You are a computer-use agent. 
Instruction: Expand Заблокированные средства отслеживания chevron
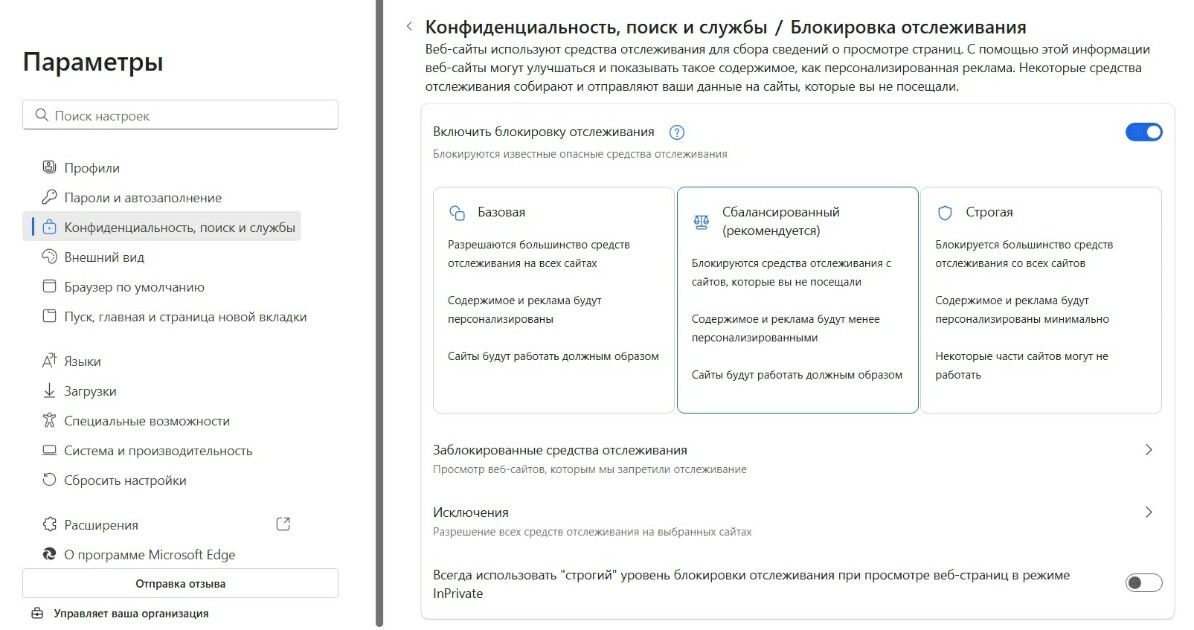(x=1149, y=450)
